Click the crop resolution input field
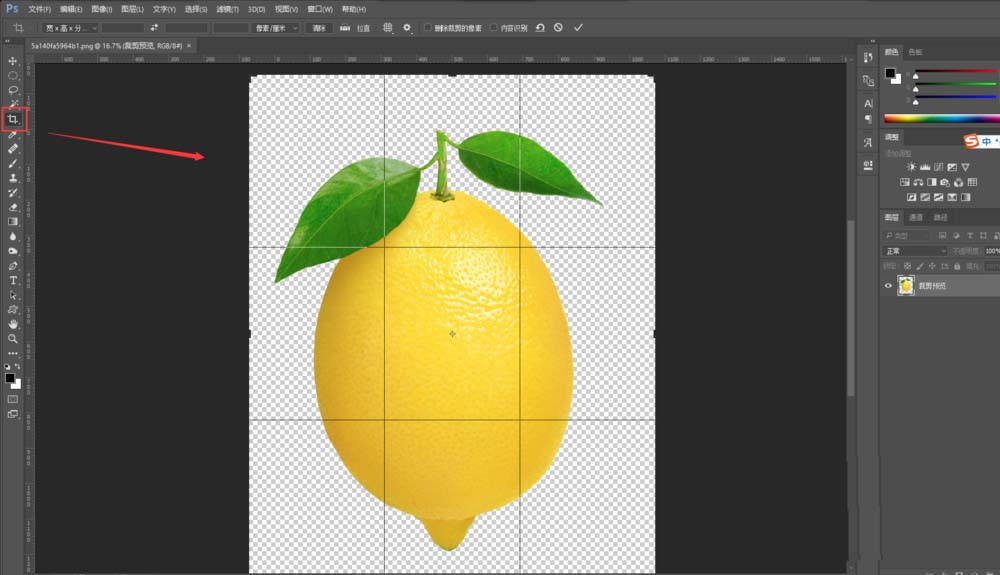This screenshot has width=1000, height=575. pyautogui.click(x=230, y=28)
